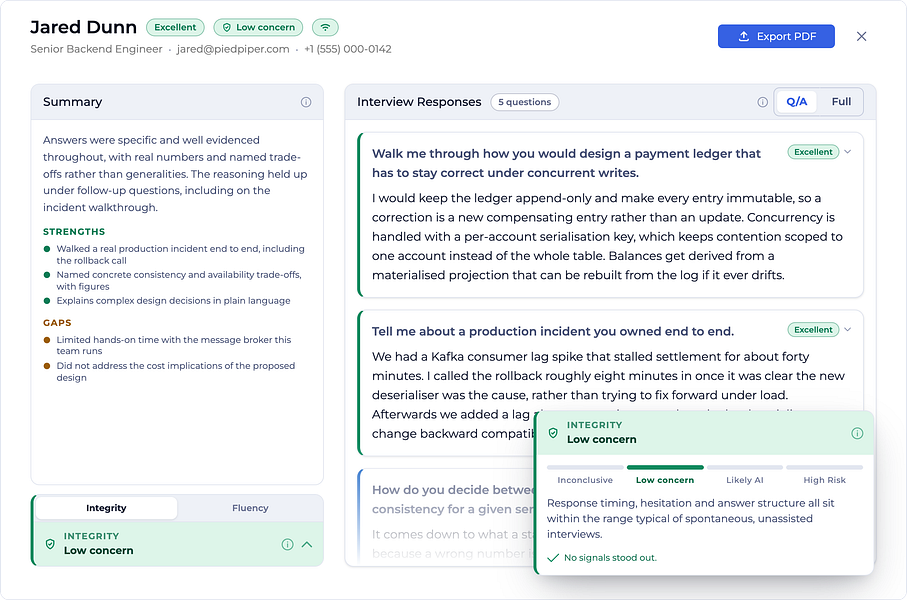
Task: Click the Senior Backend Engineer job title
Action: (96, 49)
